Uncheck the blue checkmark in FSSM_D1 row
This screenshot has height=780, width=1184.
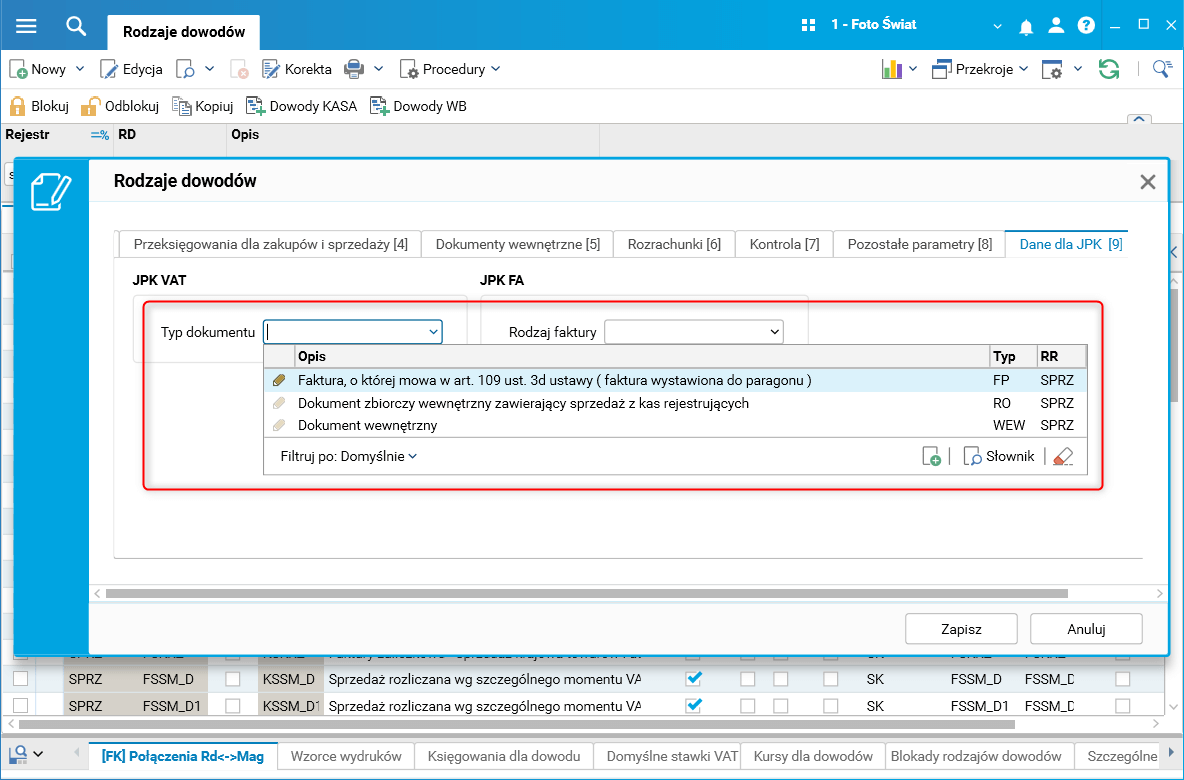point(693,705)
